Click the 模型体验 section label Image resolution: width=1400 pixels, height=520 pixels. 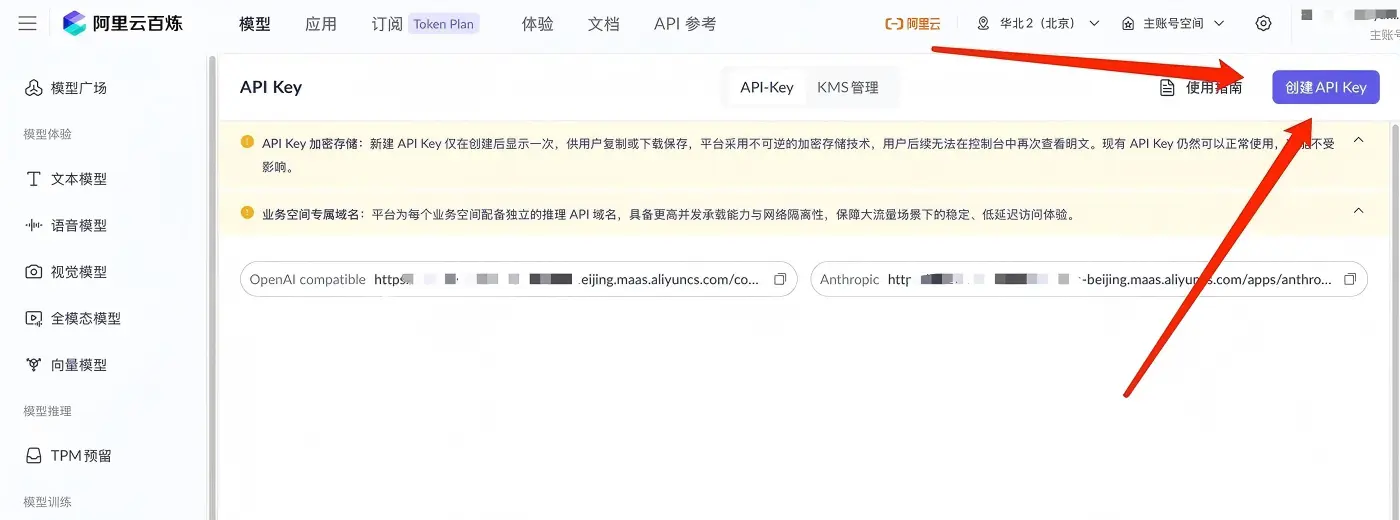47,134
